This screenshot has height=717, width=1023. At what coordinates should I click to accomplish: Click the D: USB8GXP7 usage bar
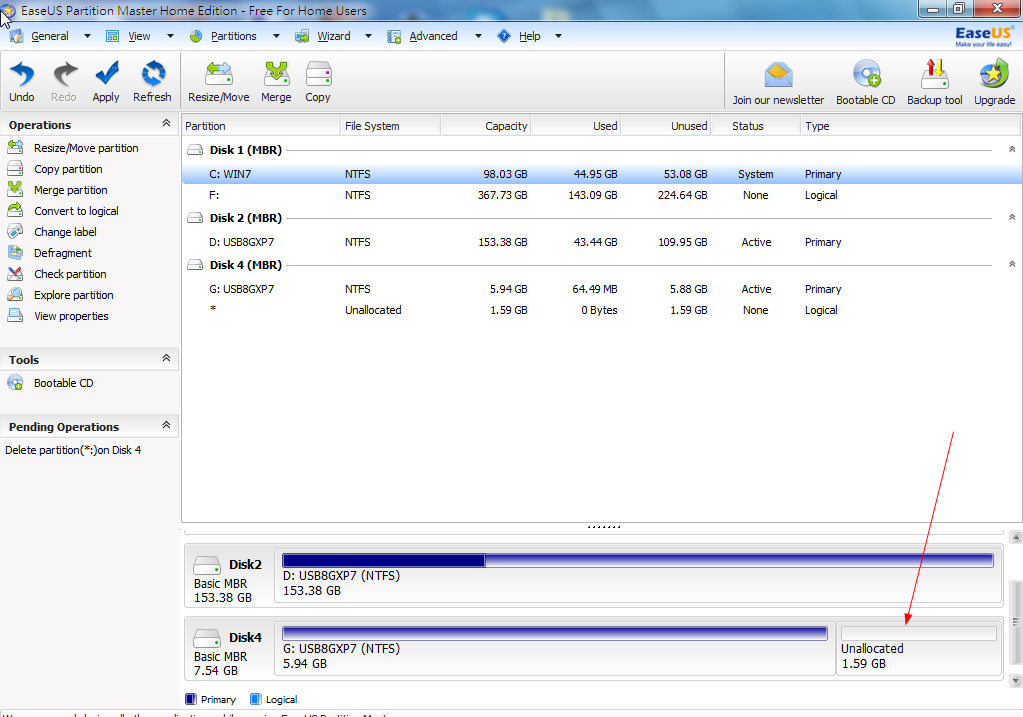[x=638, y=560]
